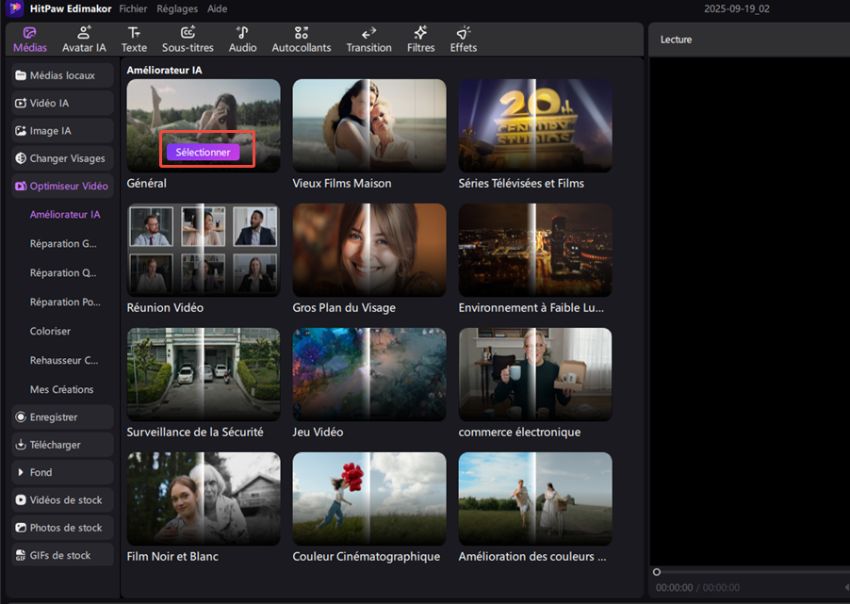Expand the Fond section arrow

20,472
